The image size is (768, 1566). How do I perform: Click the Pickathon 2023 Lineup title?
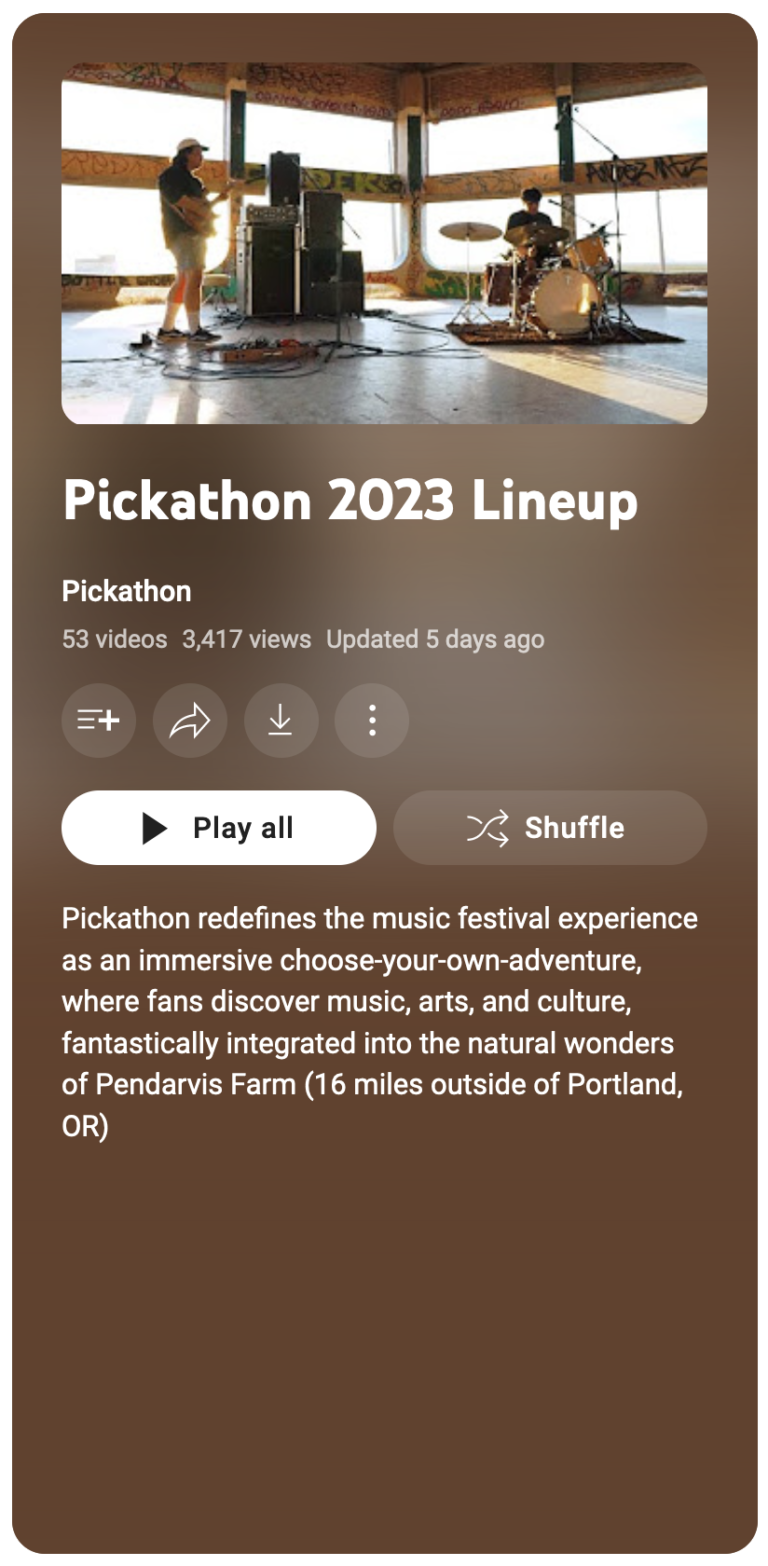350,500
